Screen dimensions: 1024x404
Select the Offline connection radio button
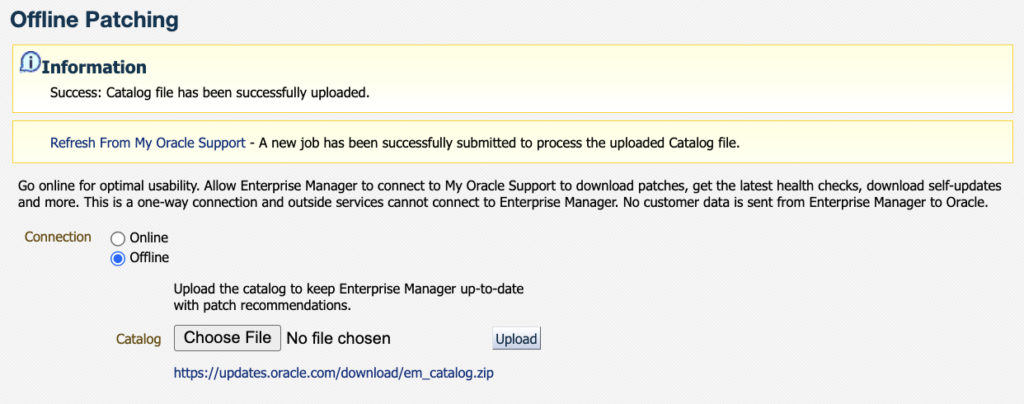118,259
